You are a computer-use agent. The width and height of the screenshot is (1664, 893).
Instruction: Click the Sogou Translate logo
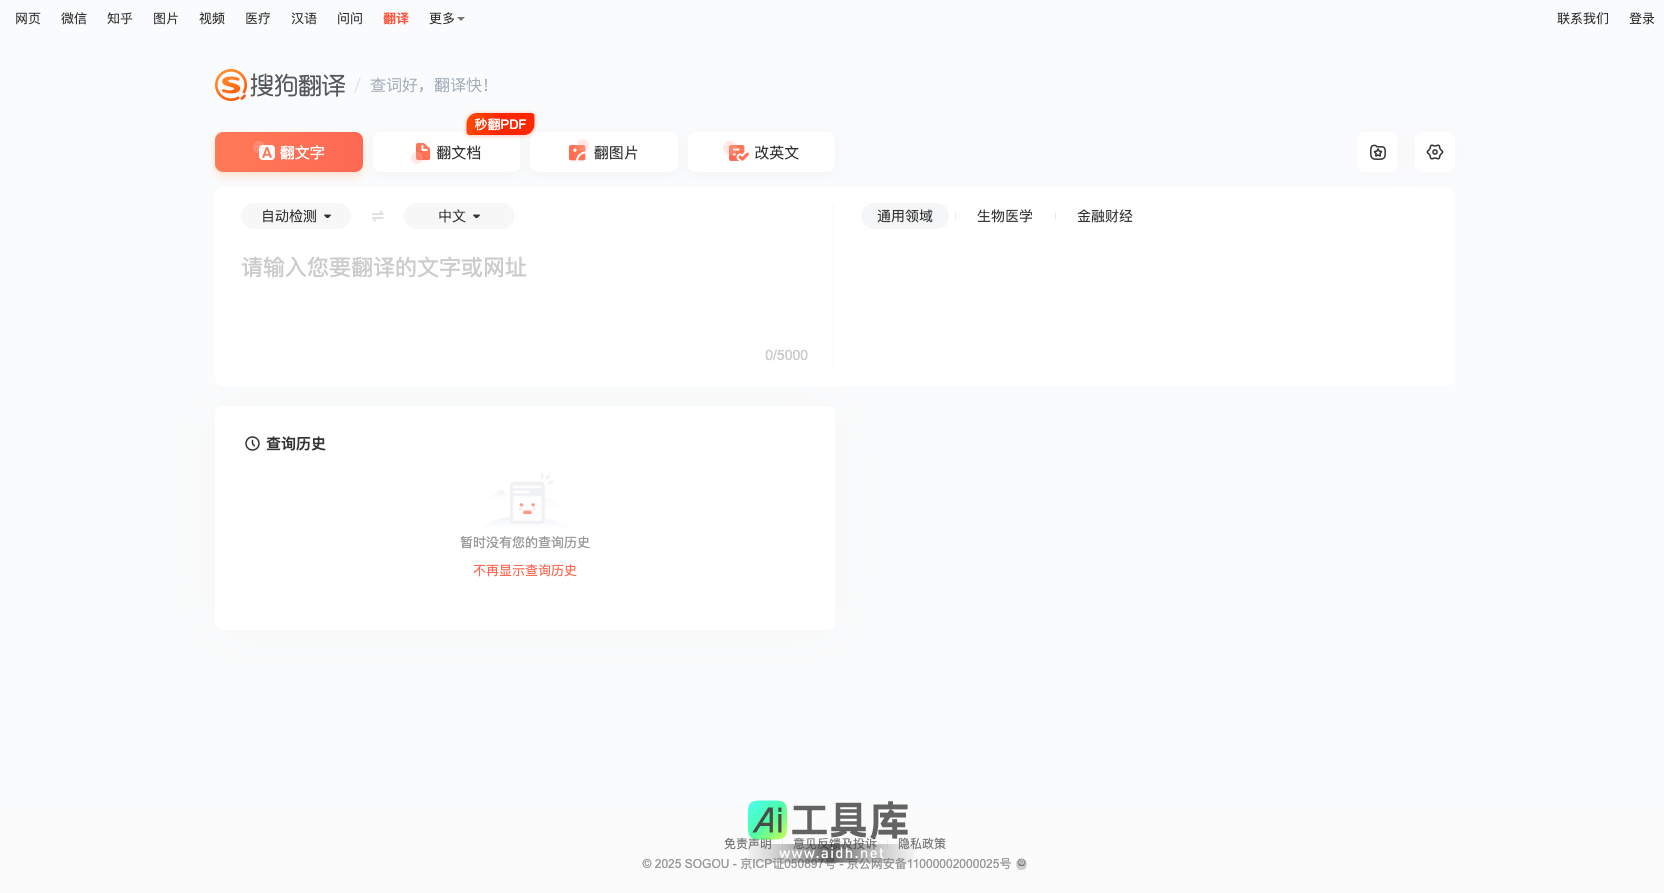[280, 85]
